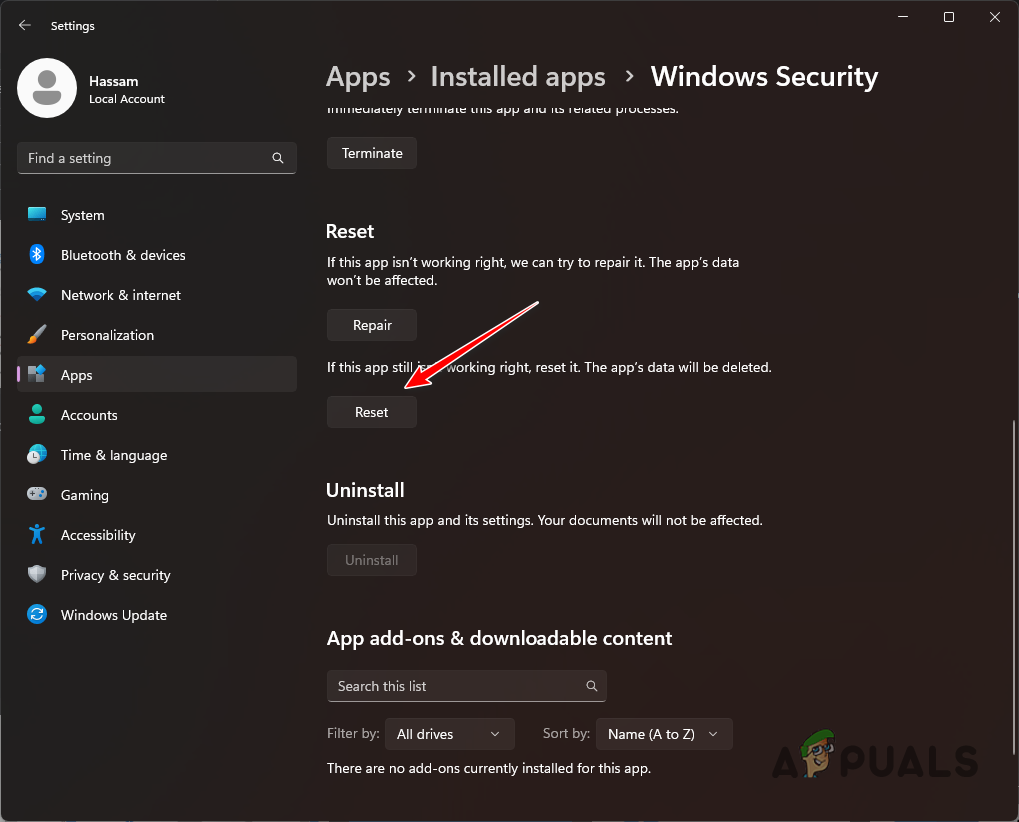This screenshot has height=822, width=1019.
Task: Open the Accessibility section
Action: (x=98, y=535)
